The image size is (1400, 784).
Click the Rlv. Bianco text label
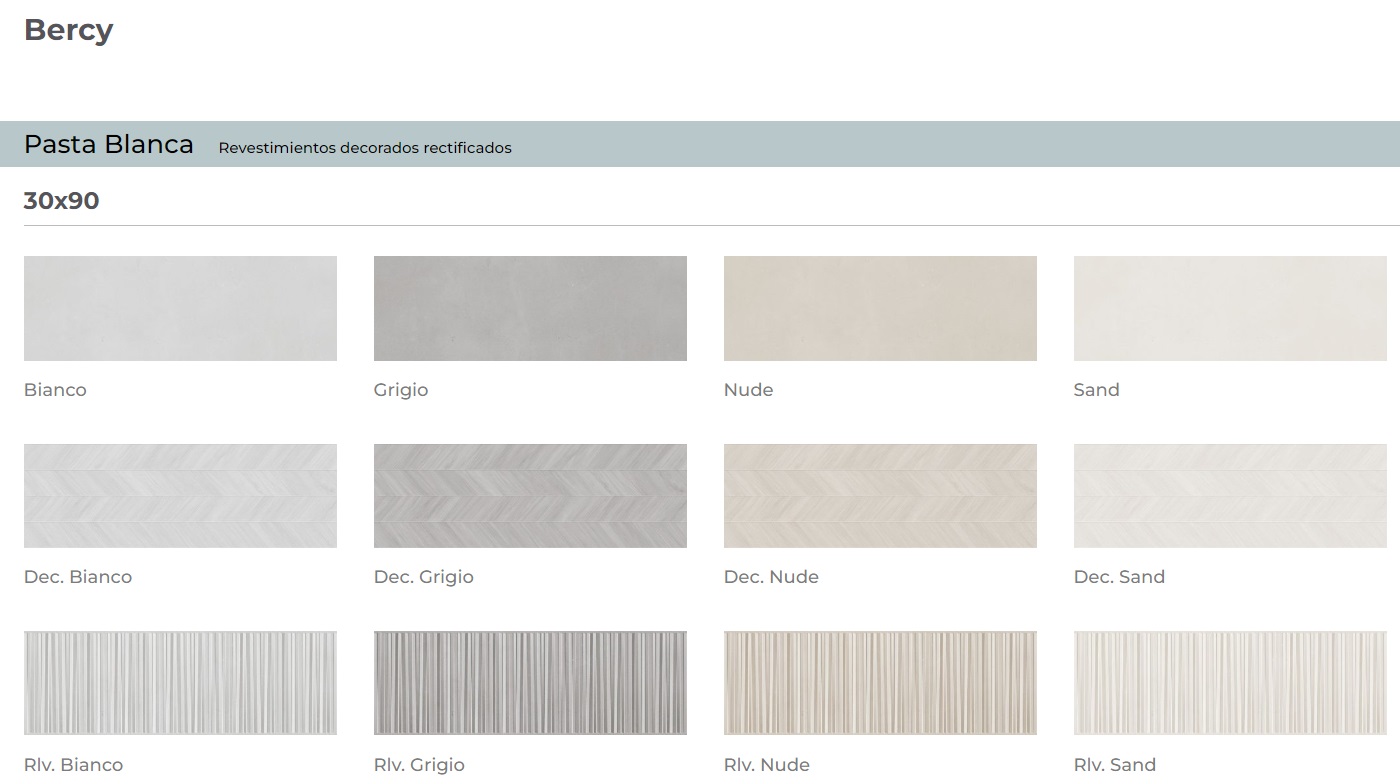coord(73,765)
